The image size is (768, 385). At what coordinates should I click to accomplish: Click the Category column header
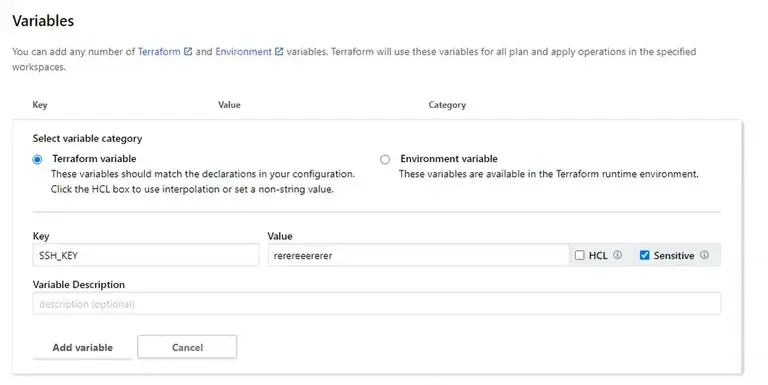[447, 105]
